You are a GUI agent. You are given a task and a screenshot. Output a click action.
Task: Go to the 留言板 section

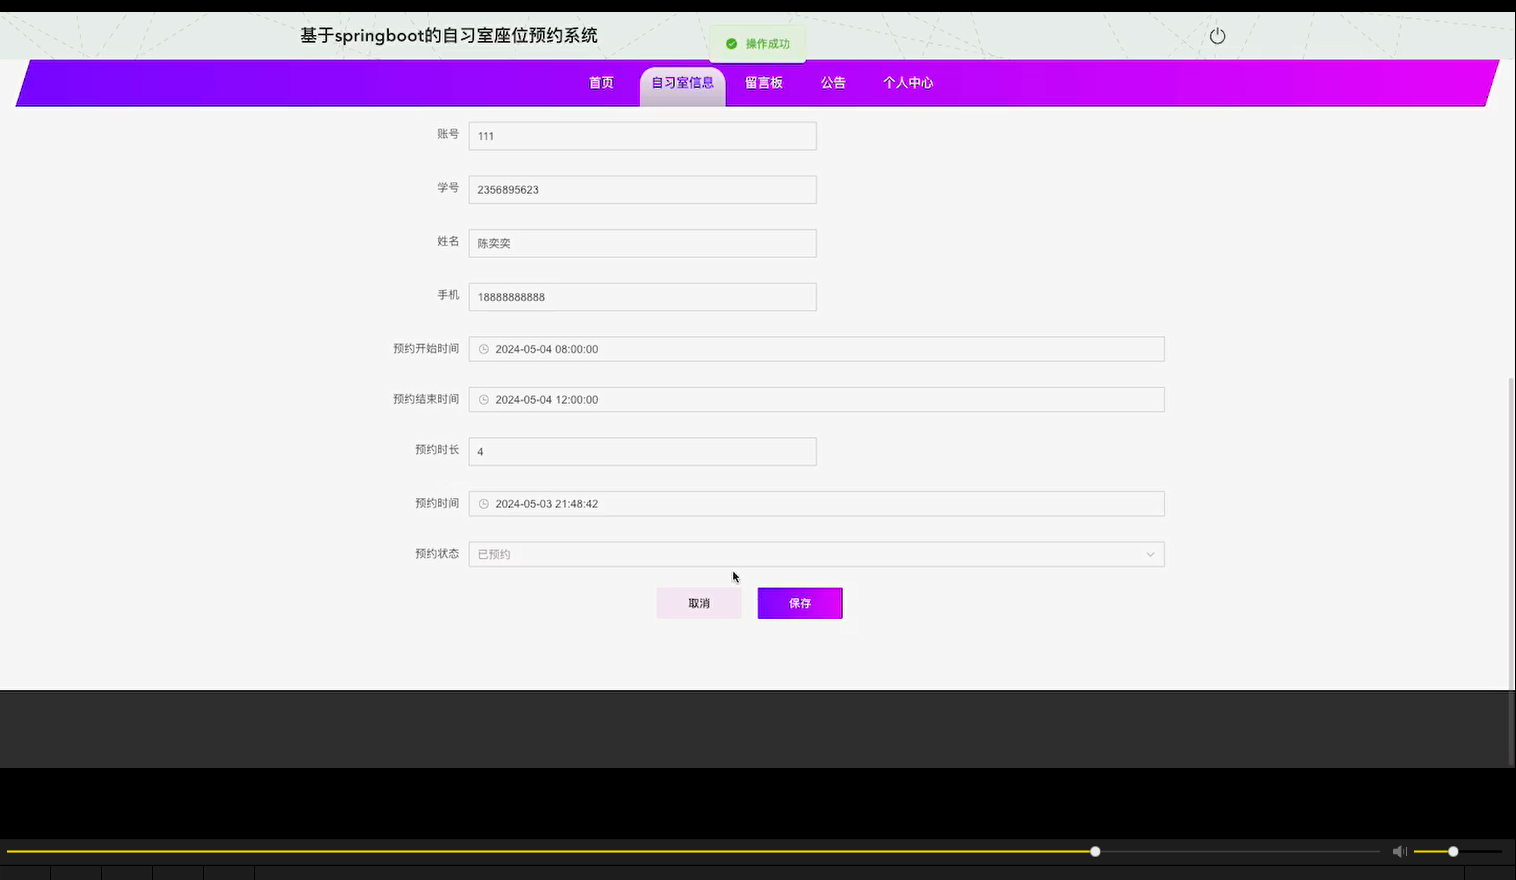click(763, 83)
